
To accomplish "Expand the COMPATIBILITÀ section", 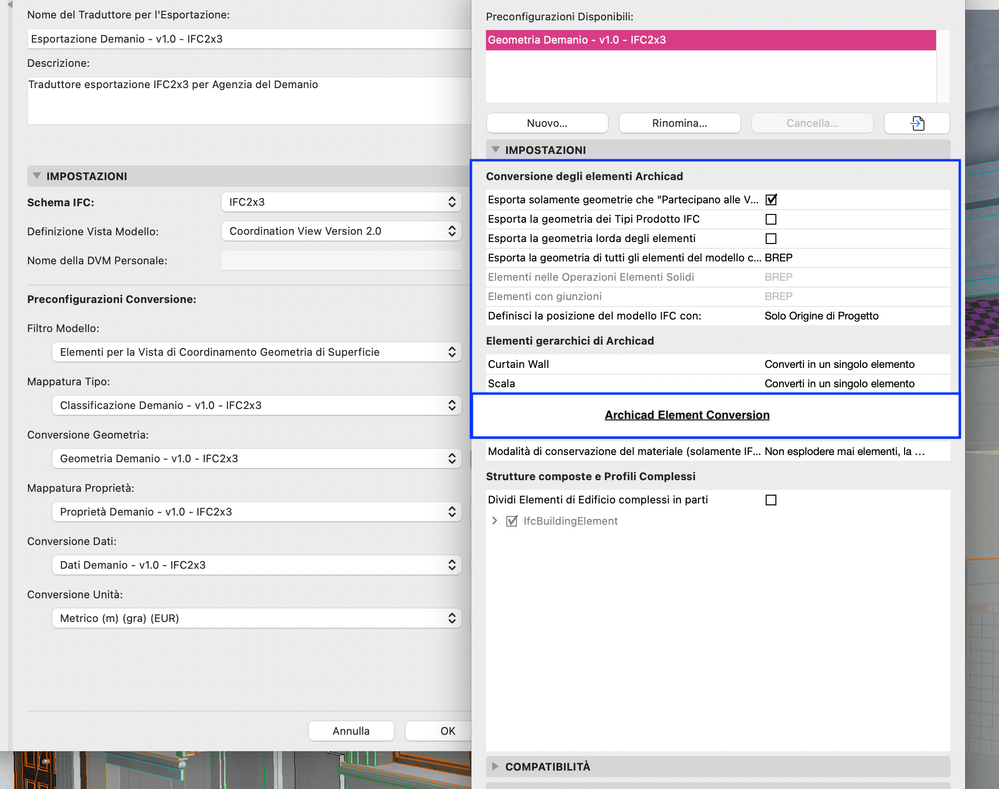I will point(496,767).
